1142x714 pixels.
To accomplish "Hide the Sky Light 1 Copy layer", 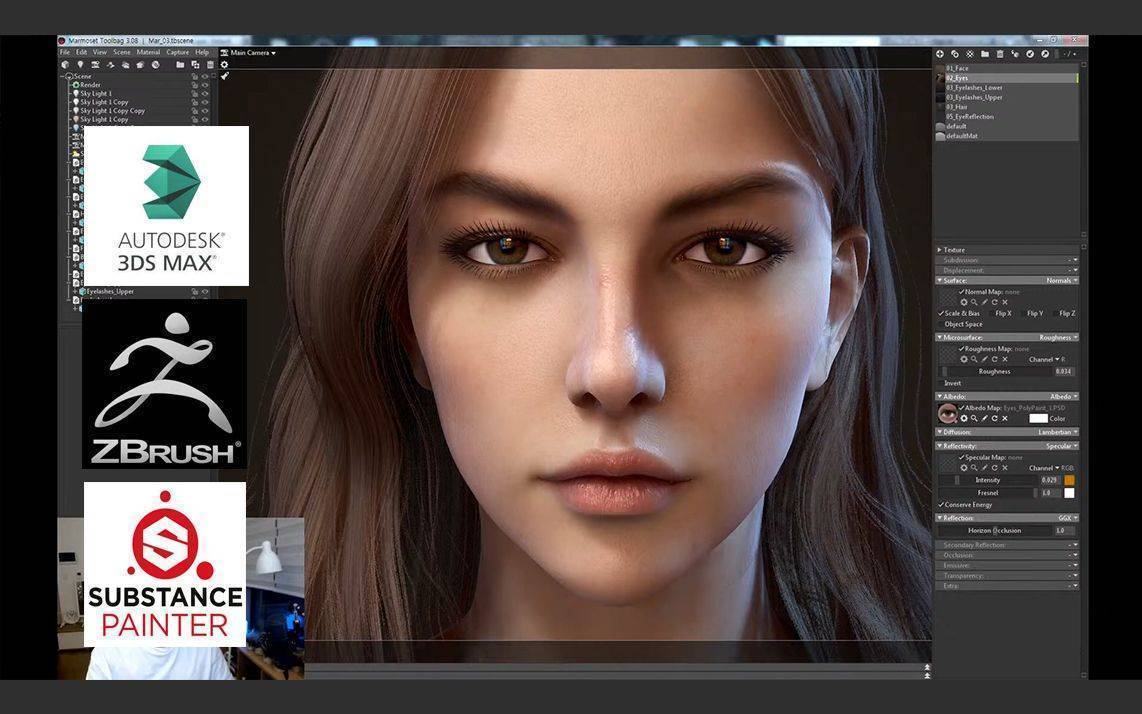I will [x=204, y=102].
